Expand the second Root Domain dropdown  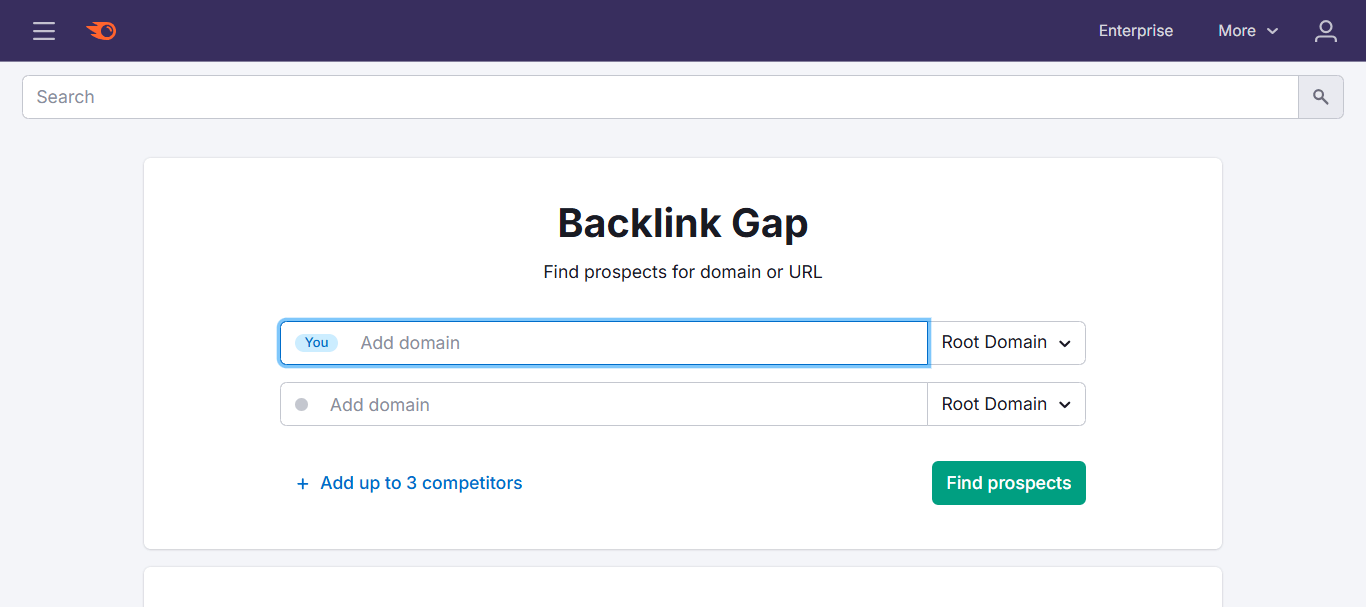tap(1007, 405)
